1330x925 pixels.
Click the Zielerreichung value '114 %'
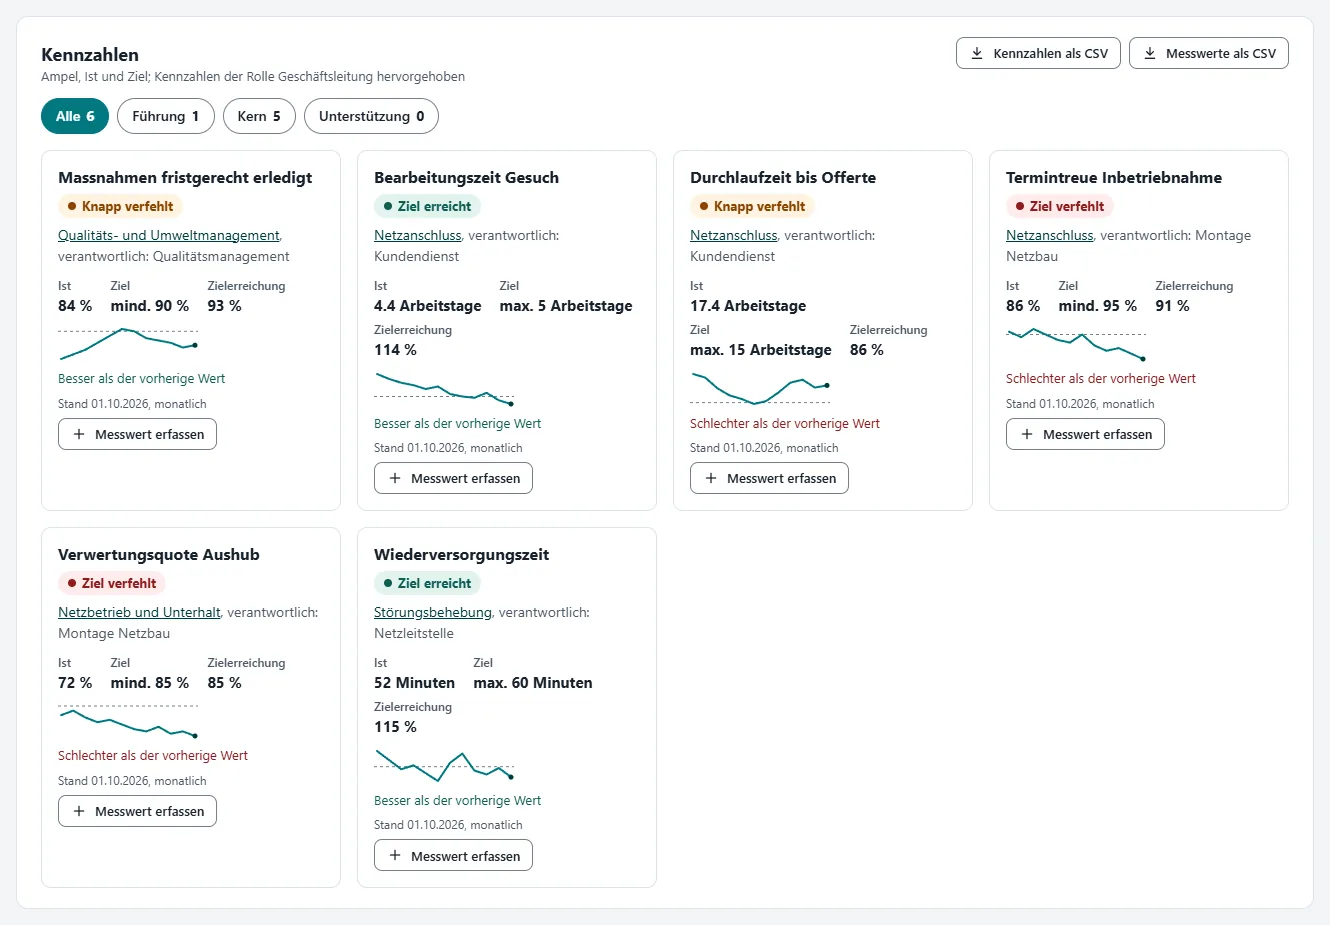[395, 350]
